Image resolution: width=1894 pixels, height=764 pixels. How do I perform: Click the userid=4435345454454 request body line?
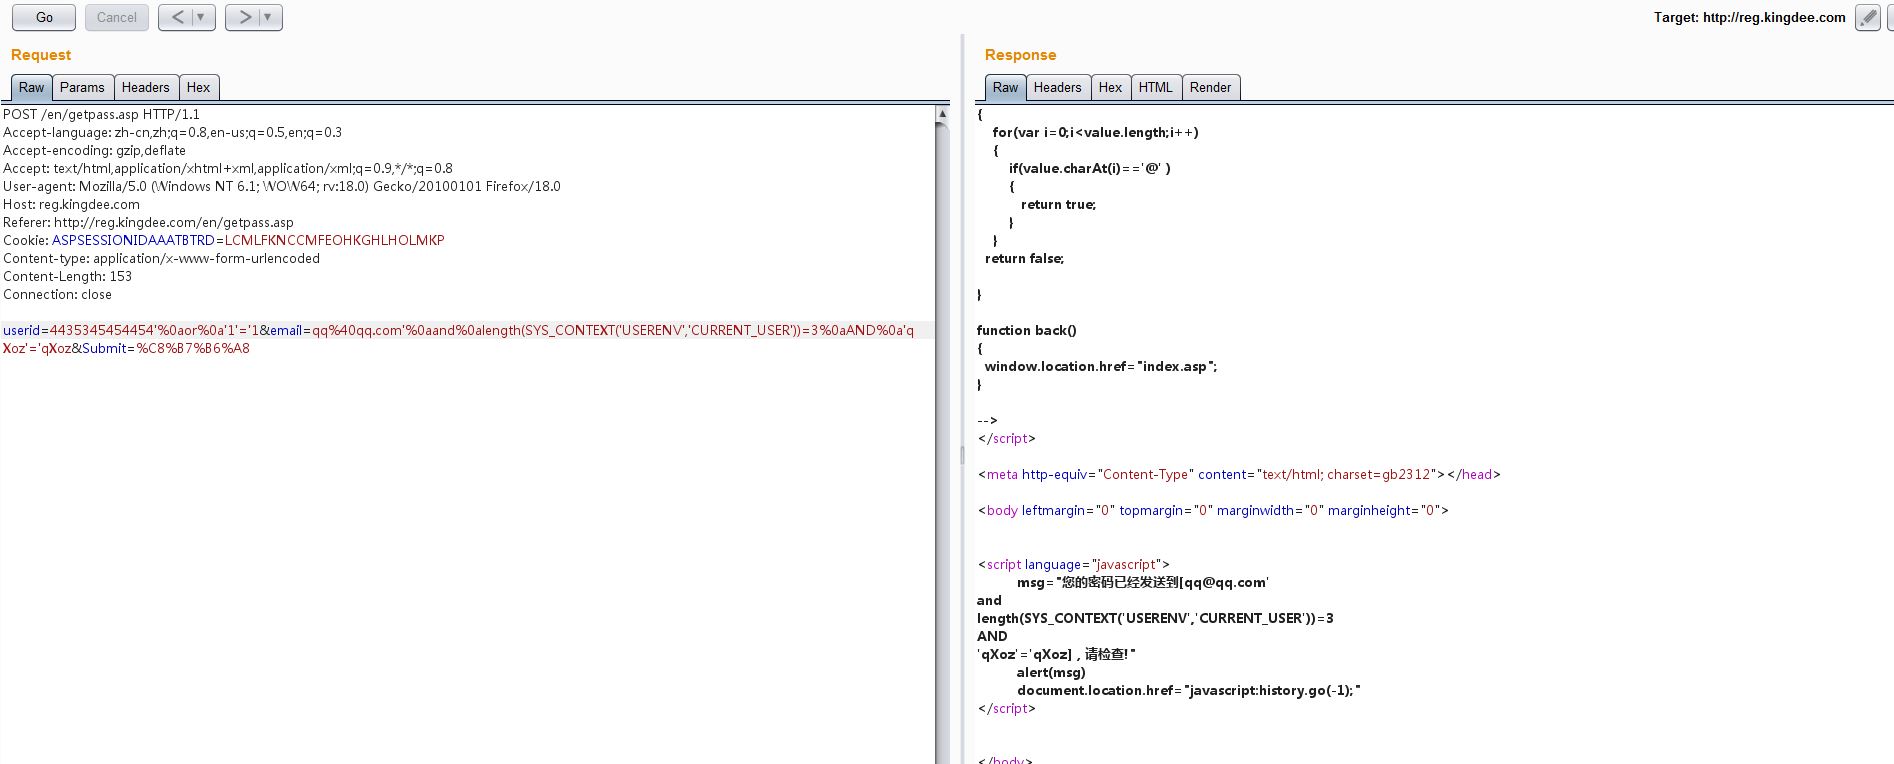click(x=458, y=330)
